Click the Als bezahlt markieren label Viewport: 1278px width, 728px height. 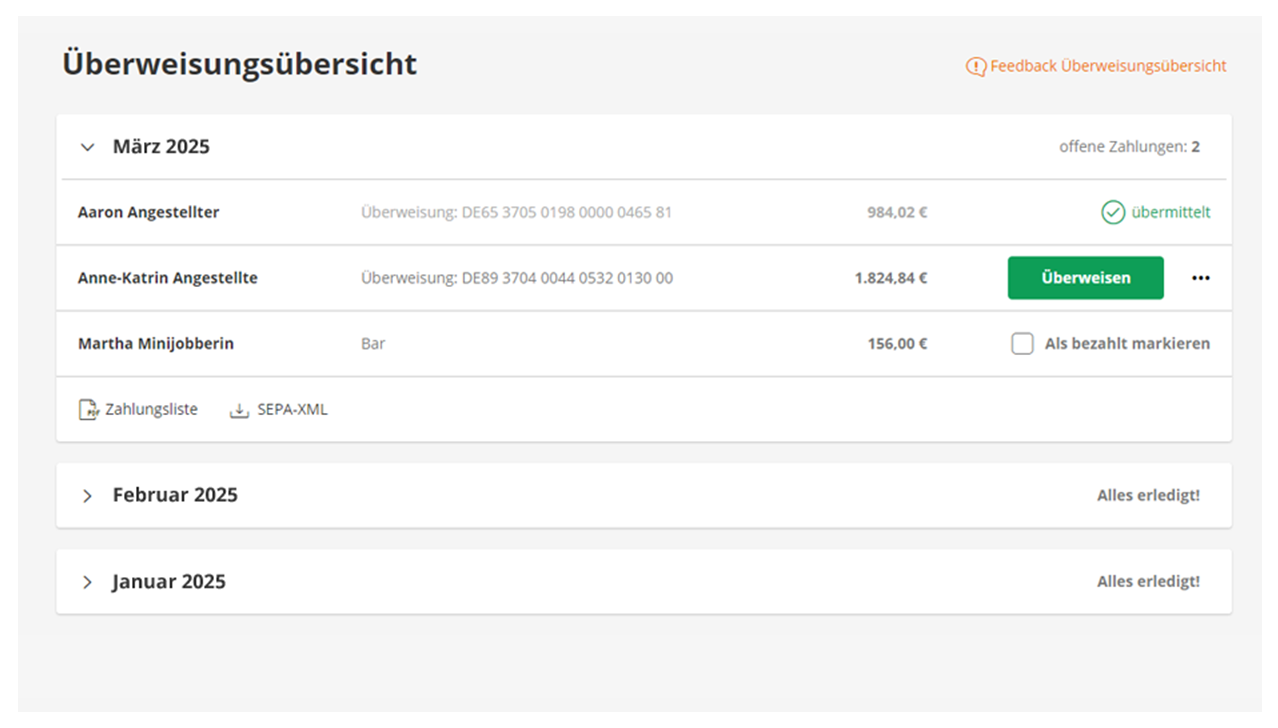coord(1127,344)
